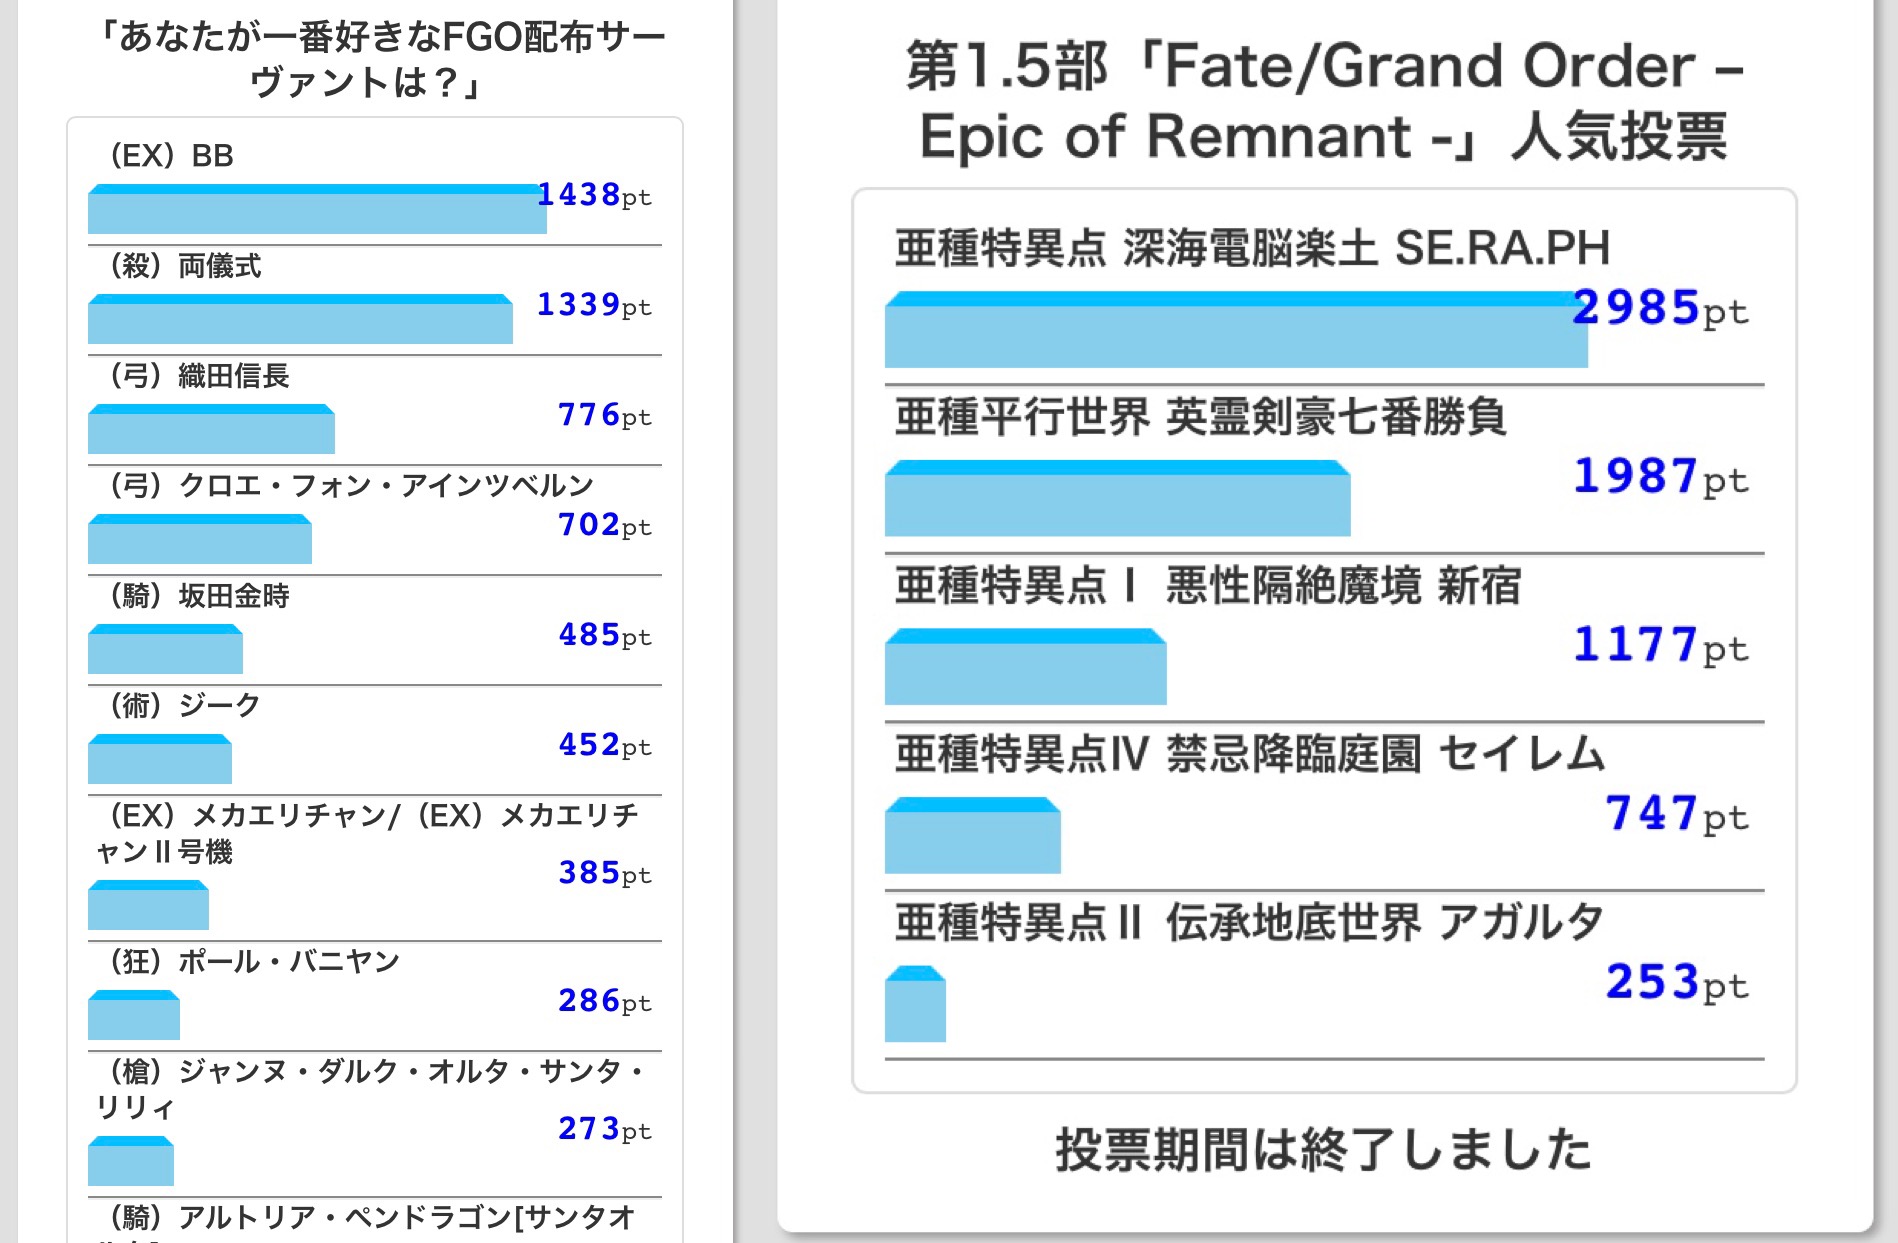This screenshot has width=1898, height=1243.
Task: Click the アガルタ result bar
Action: [x=915, y=1005]
